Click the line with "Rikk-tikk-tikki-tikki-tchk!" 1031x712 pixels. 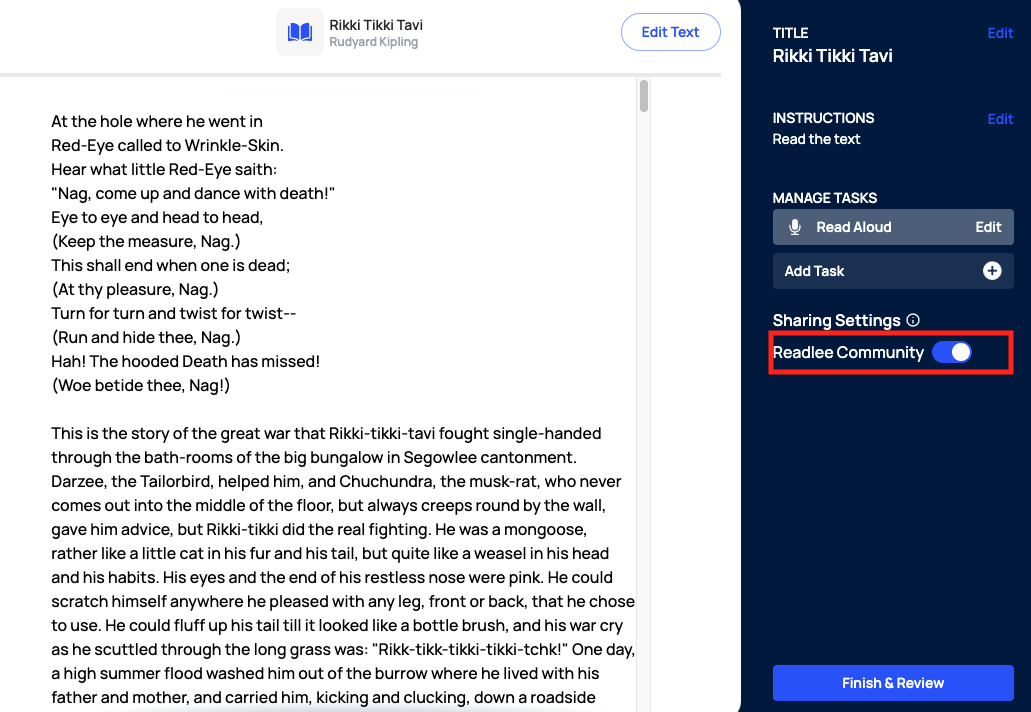click(343, 650)
